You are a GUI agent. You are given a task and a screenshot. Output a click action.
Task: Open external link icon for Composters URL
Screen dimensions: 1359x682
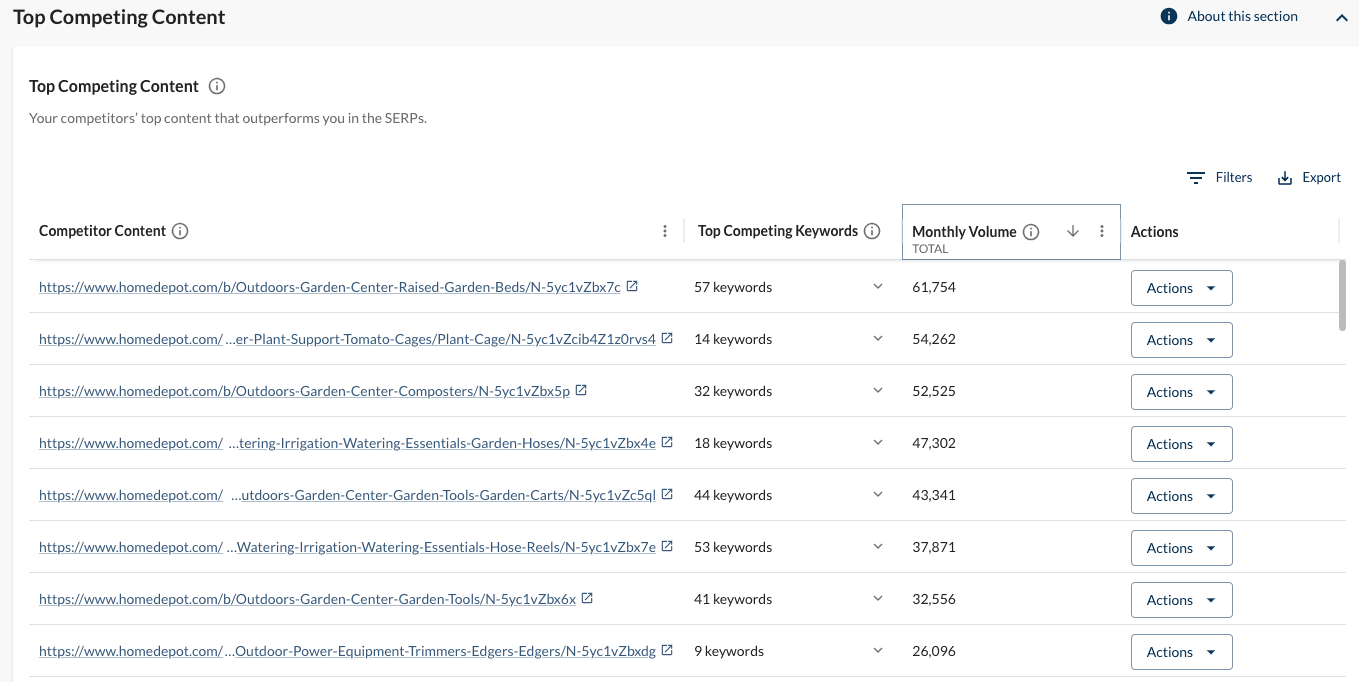581,391
